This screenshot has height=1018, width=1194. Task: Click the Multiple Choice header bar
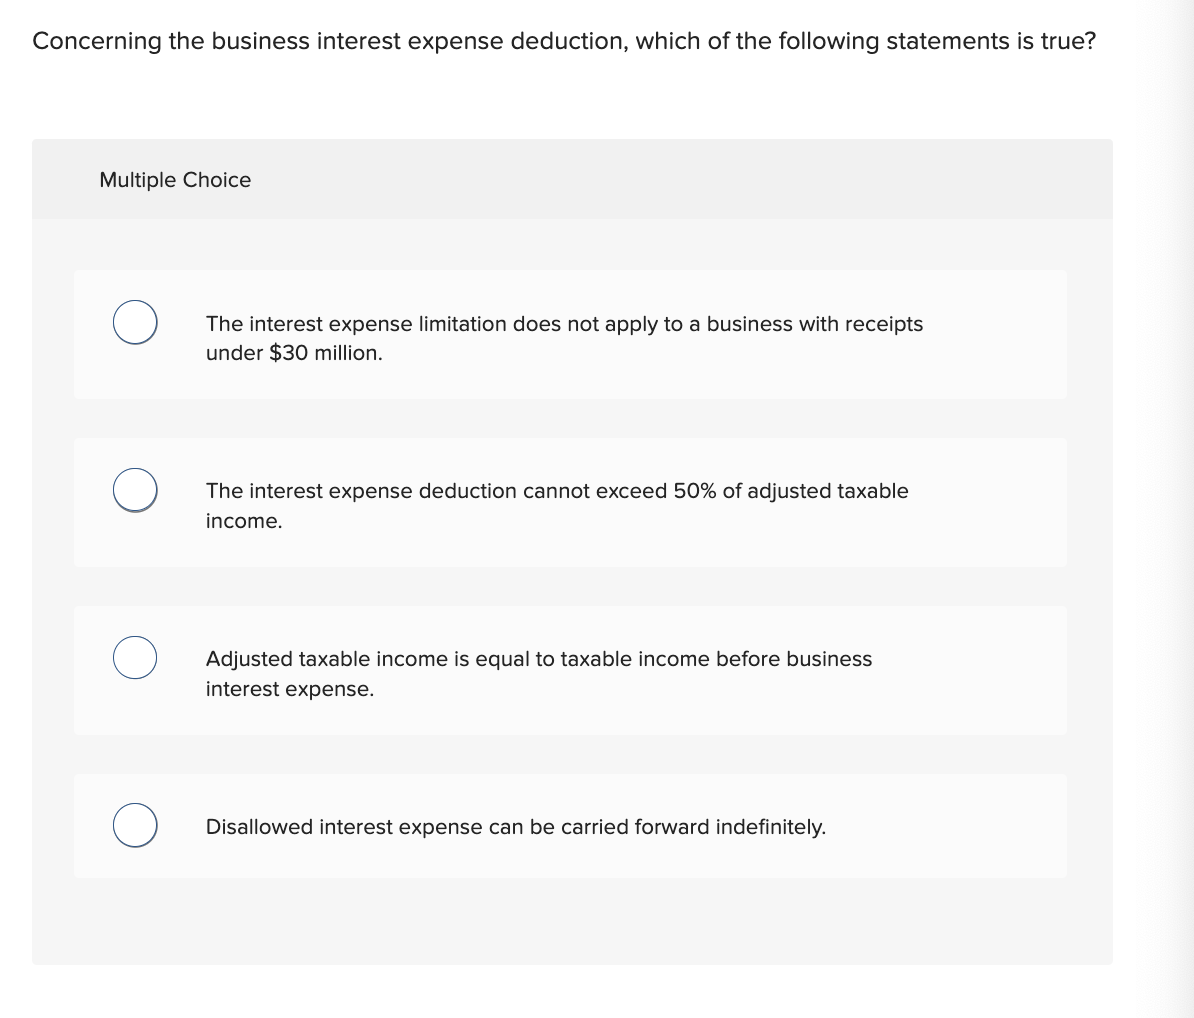click(573, 180)
